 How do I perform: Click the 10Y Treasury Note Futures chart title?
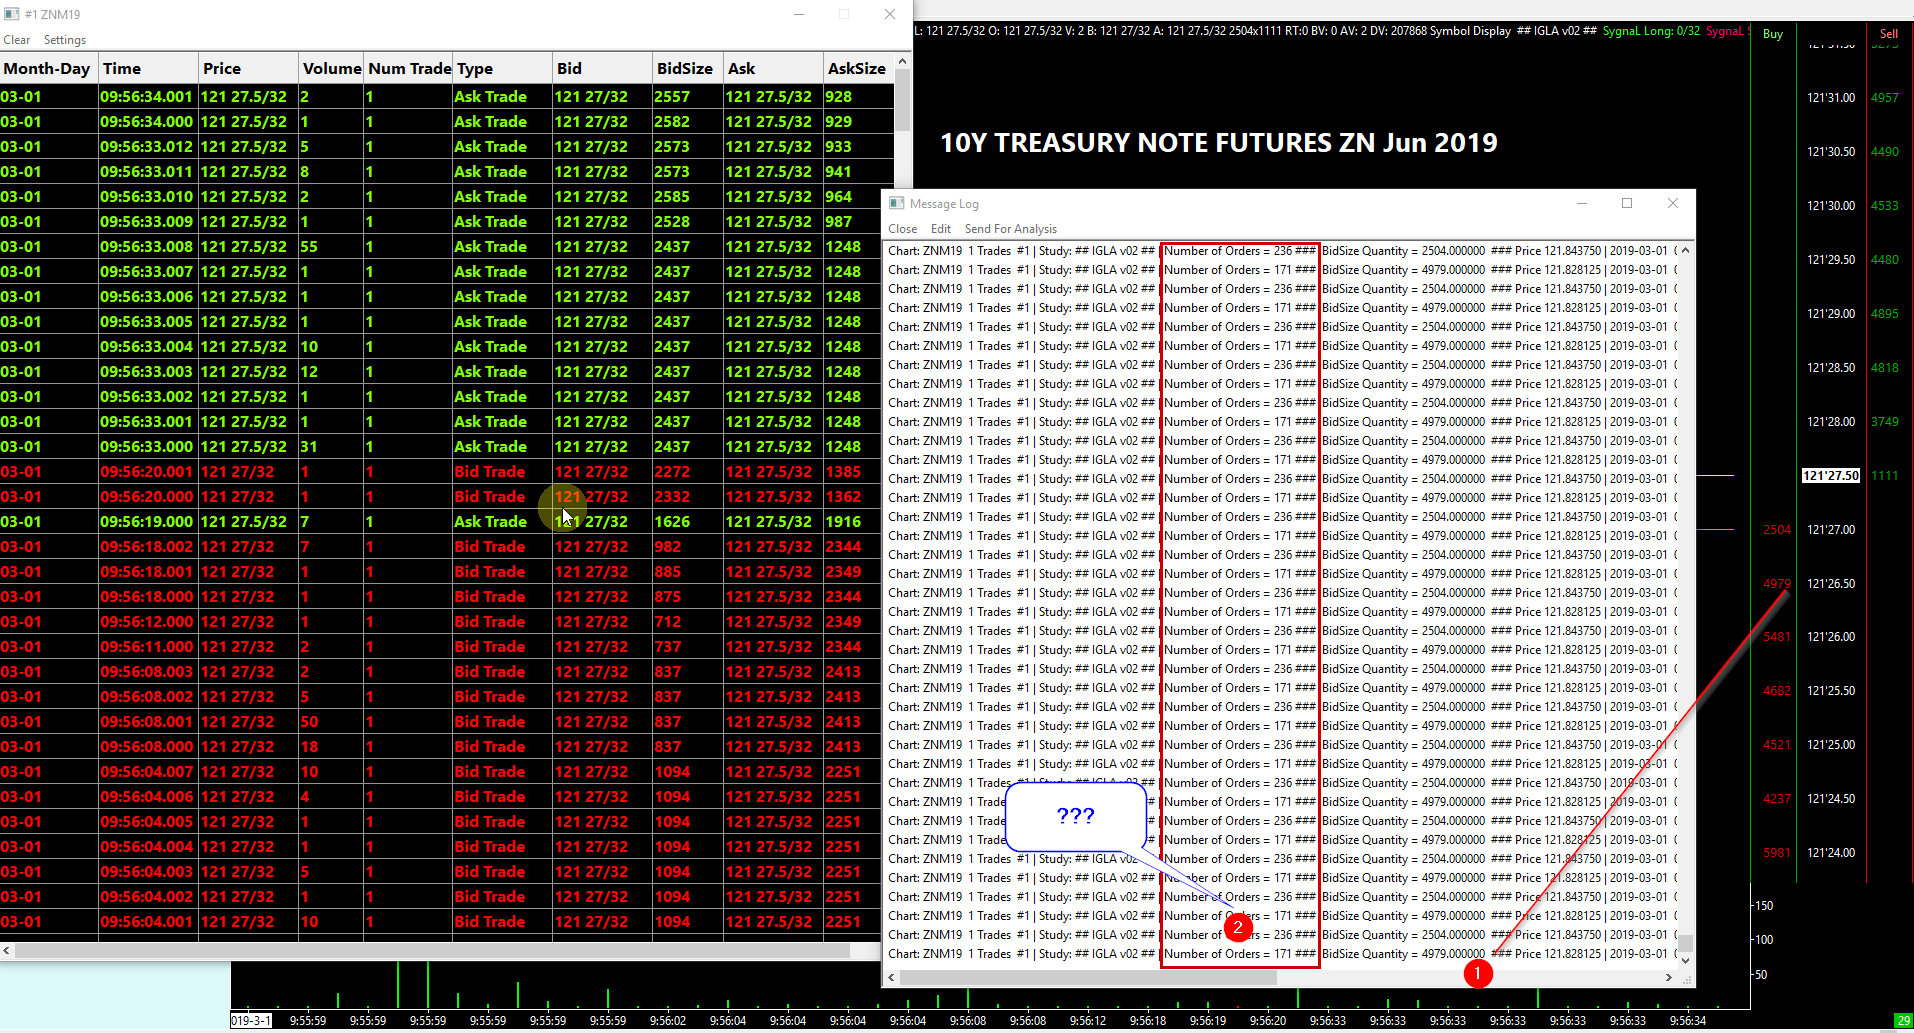click(1219, 143)
